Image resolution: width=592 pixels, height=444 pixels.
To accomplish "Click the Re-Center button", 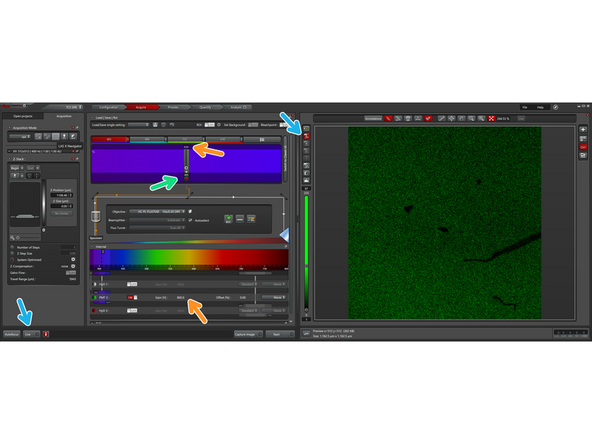I will [x=62, y=213].
